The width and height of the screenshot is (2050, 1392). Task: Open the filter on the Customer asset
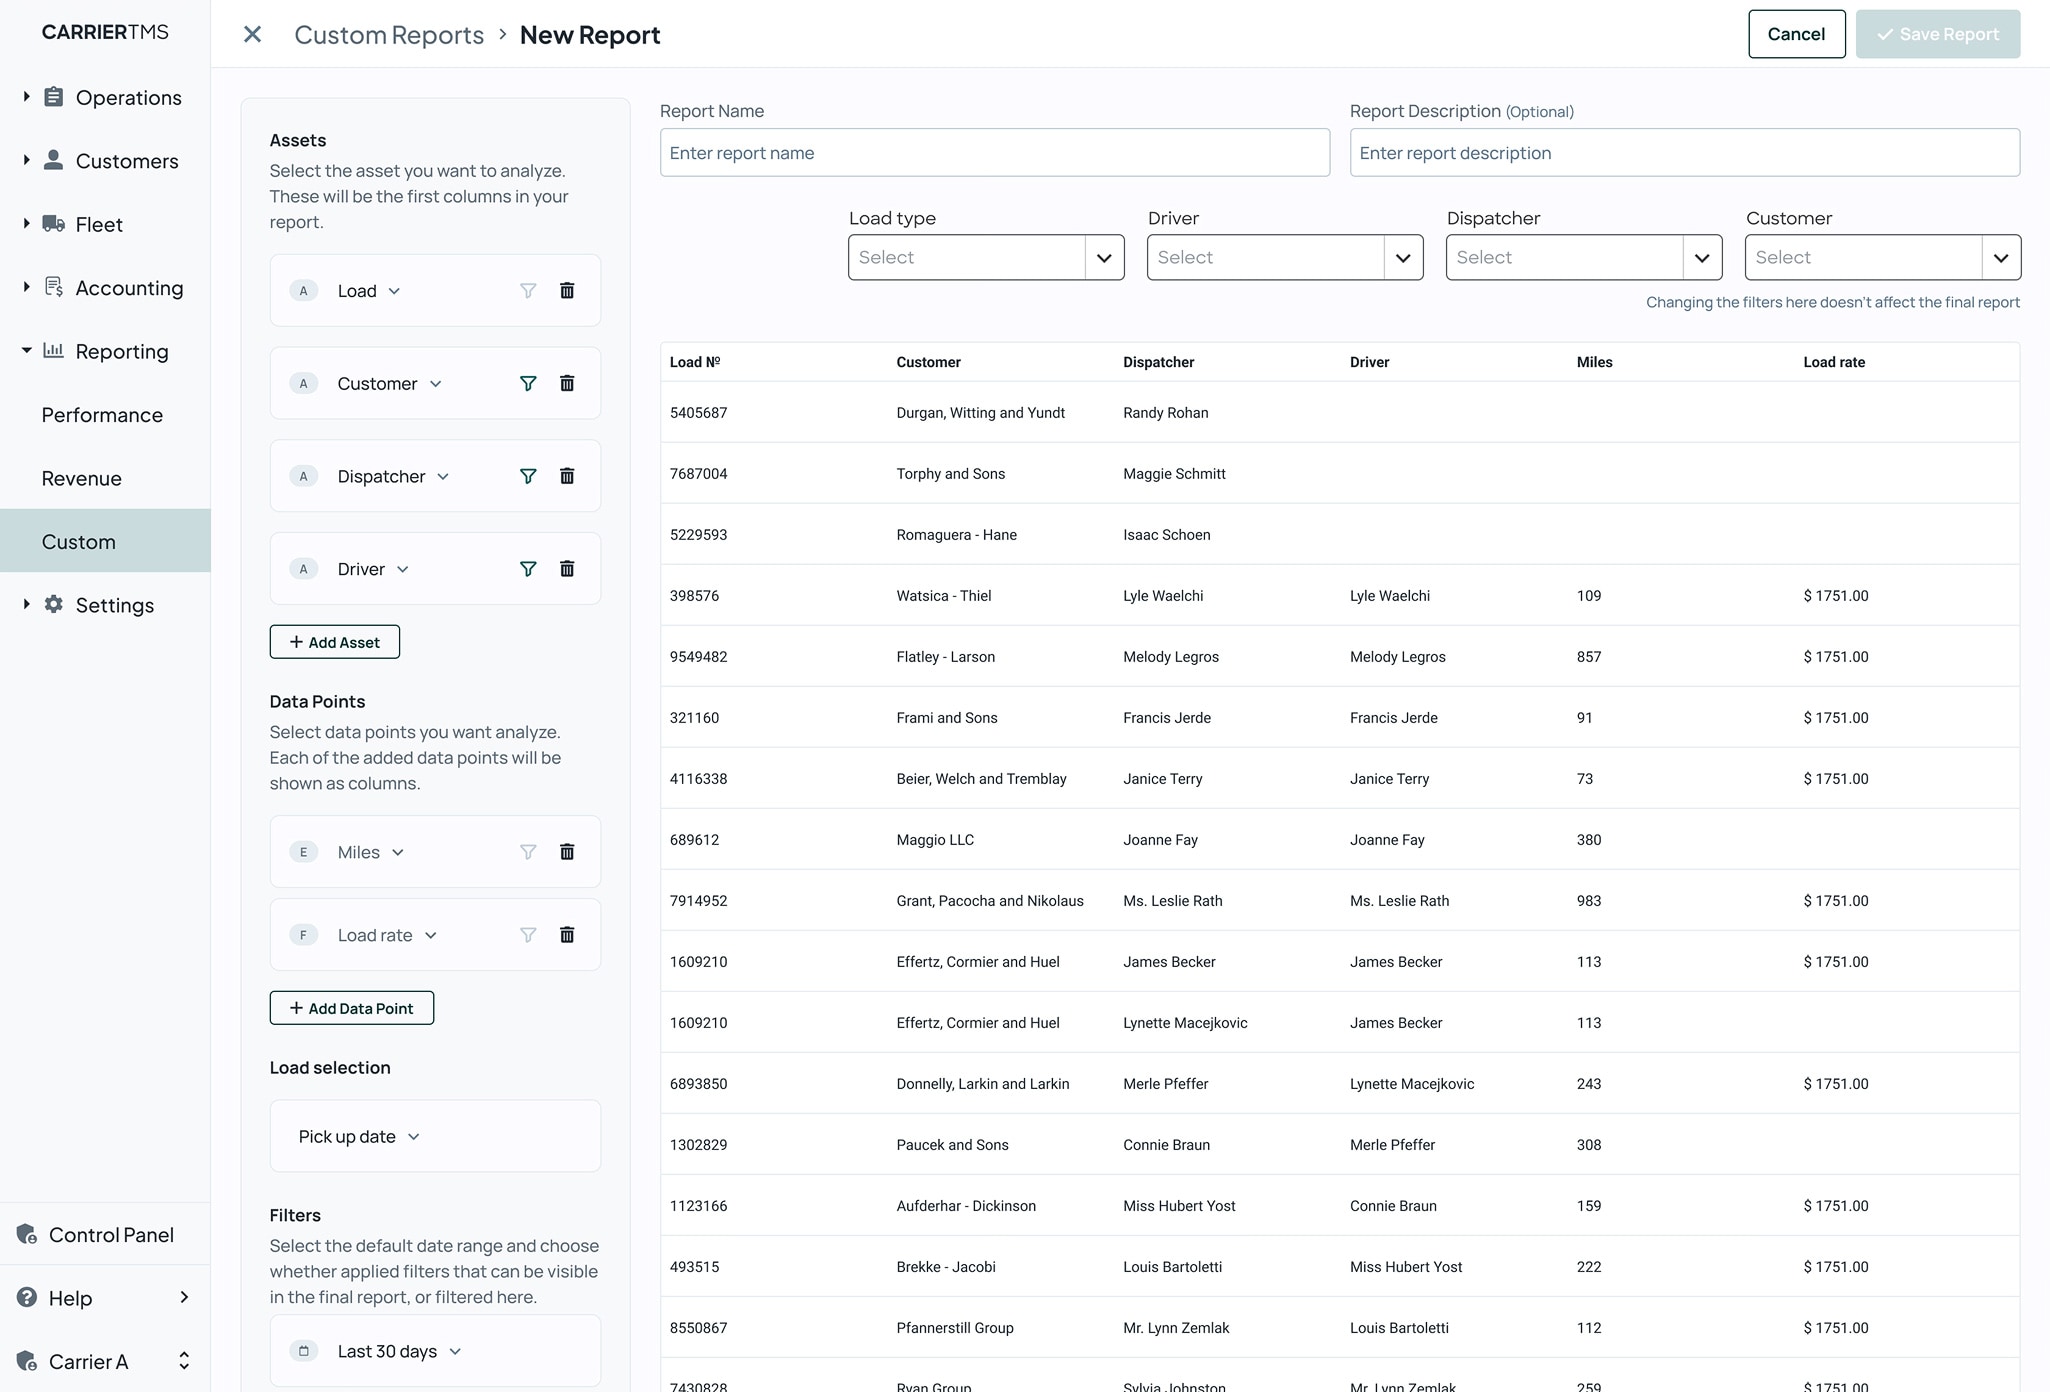527,383
